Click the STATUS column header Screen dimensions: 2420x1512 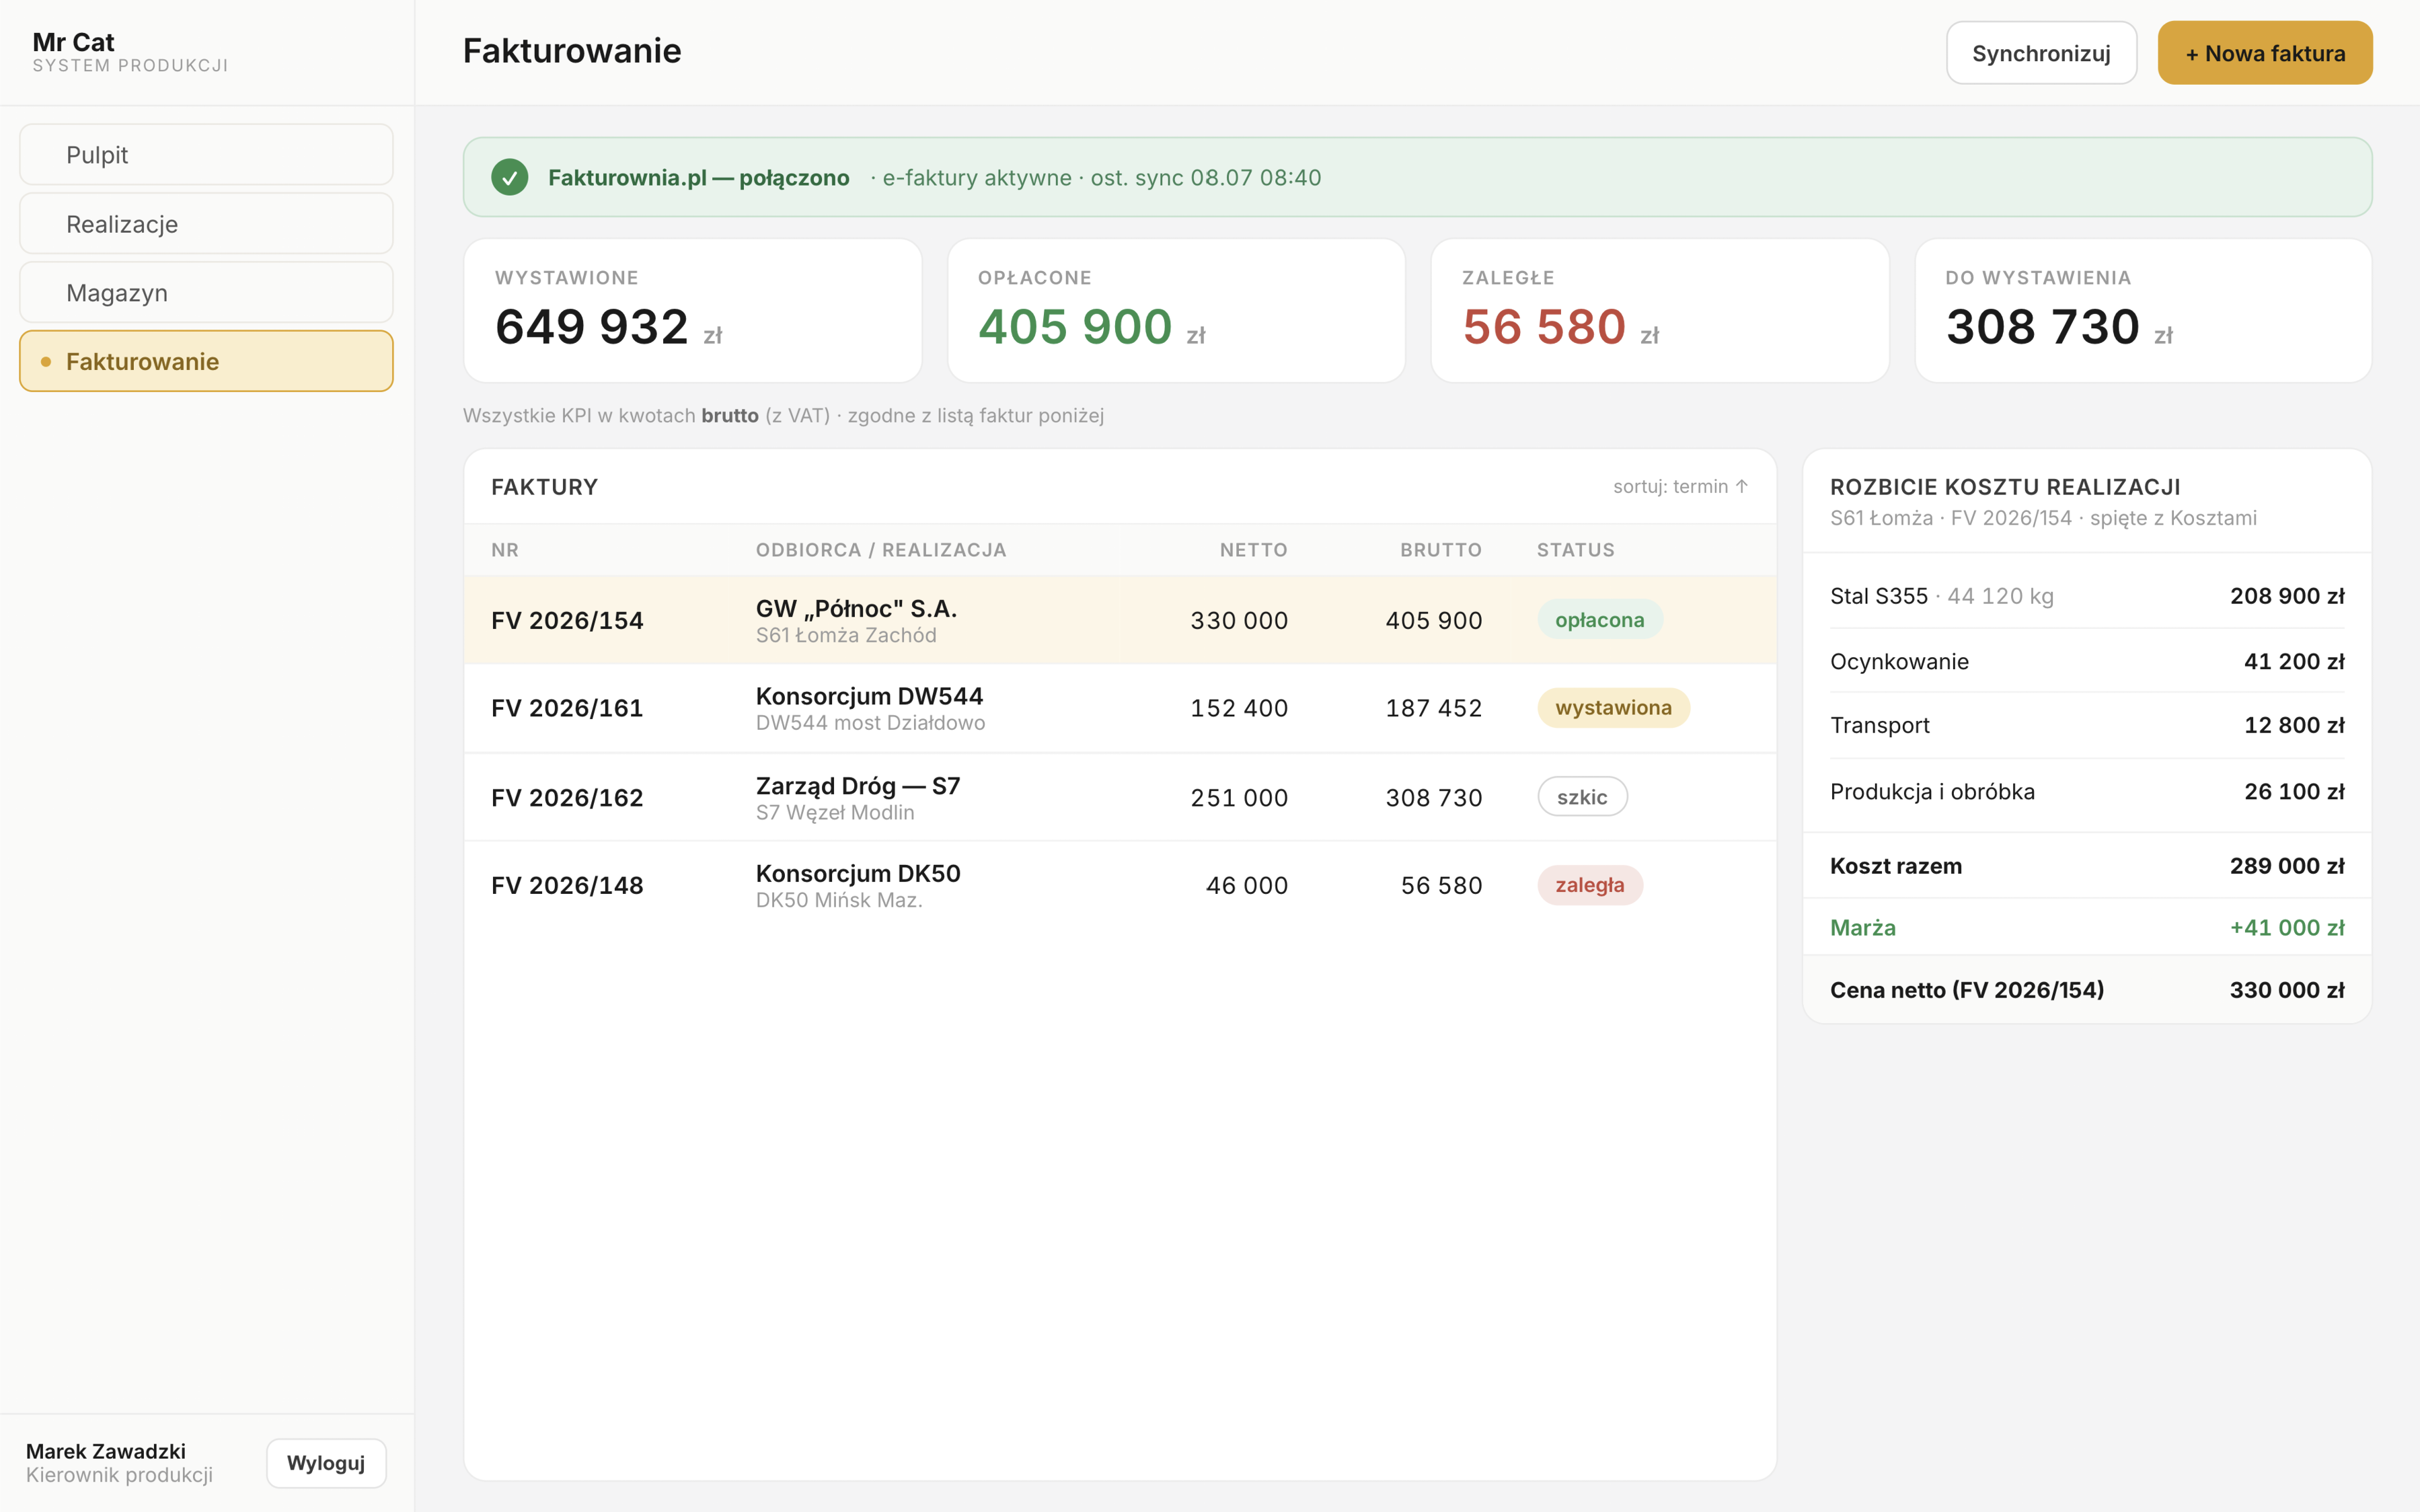(1576, 550)
